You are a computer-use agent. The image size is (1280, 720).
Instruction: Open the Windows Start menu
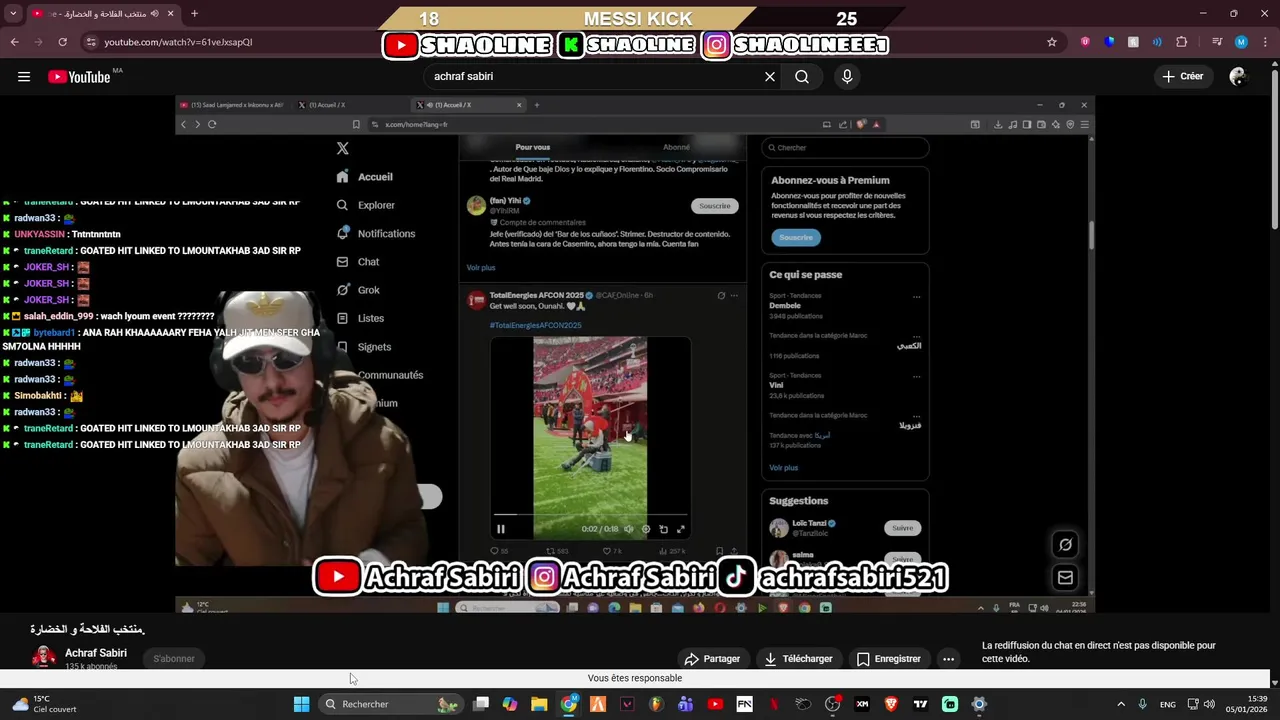pos(301,704)
